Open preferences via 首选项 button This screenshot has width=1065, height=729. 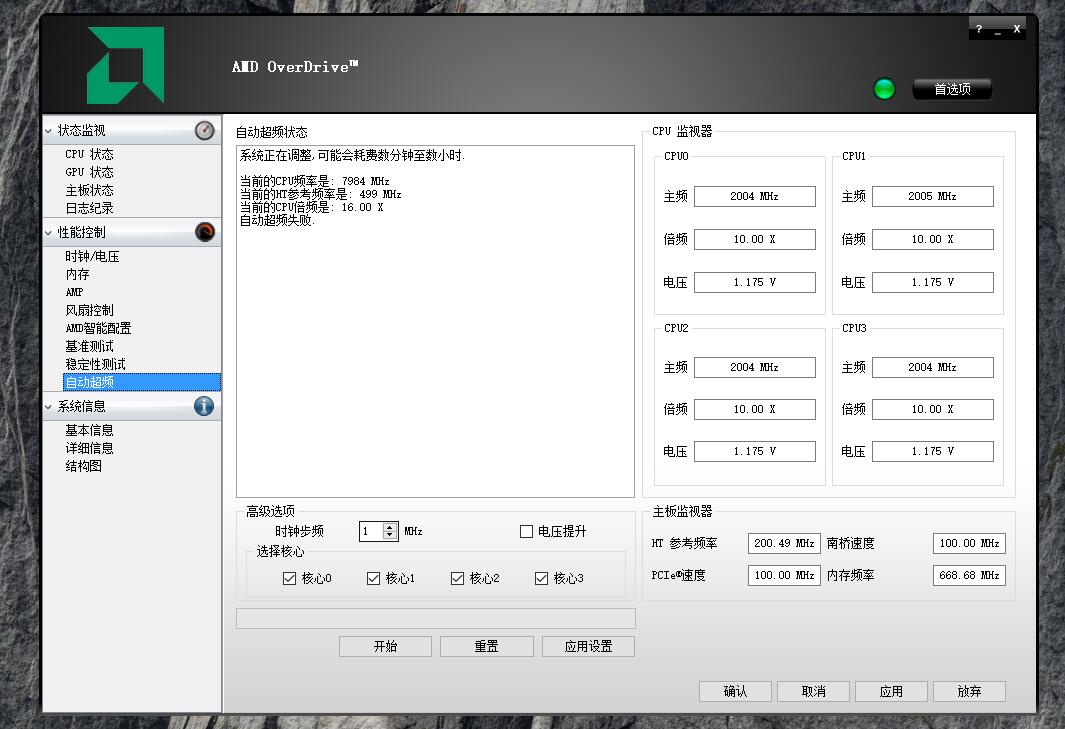(x=952, y=89)
